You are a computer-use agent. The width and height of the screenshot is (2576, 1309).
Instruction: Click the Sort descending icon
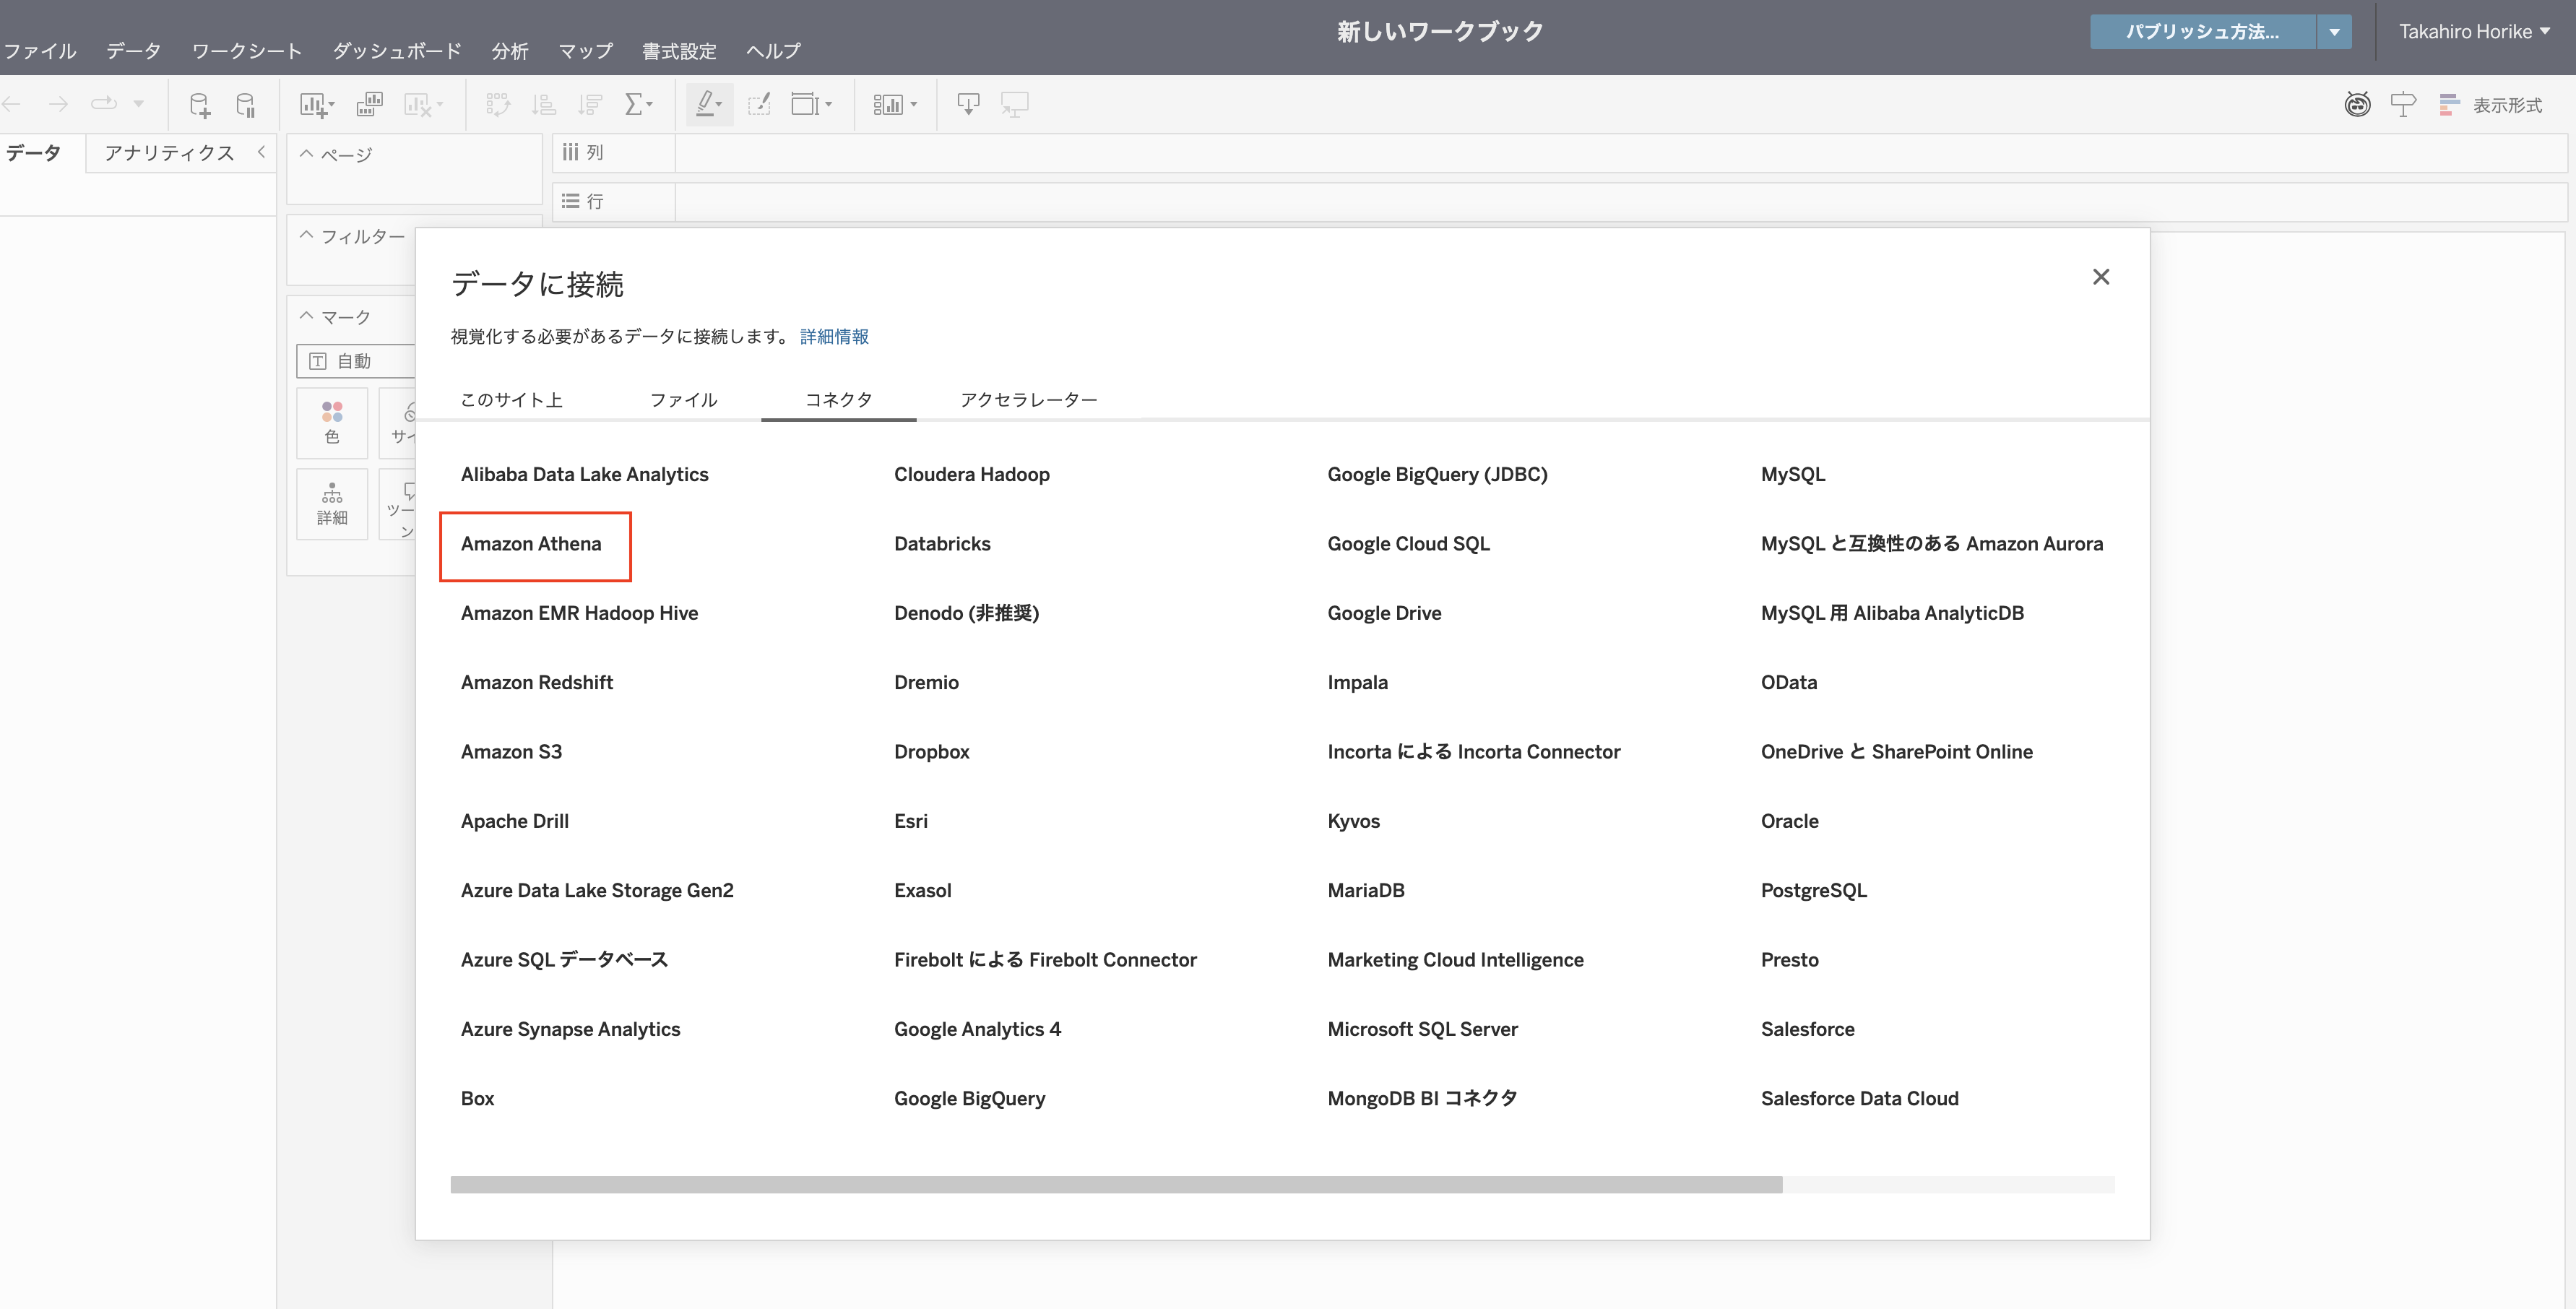point(590,104)
